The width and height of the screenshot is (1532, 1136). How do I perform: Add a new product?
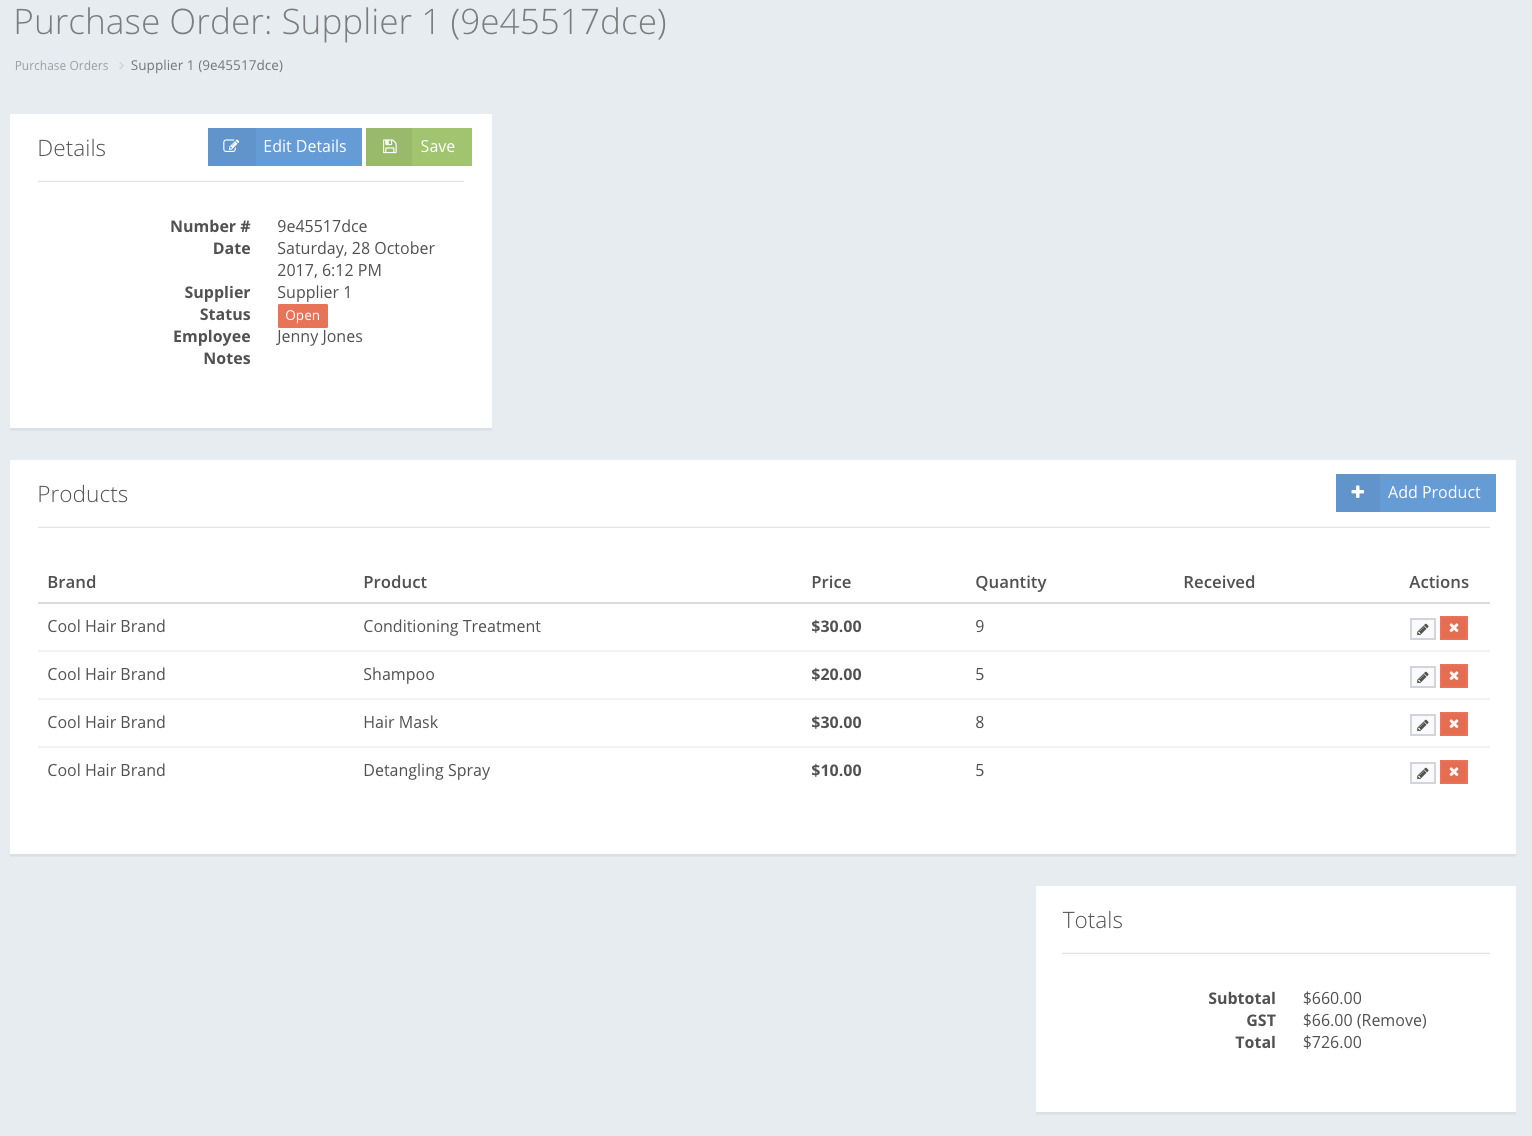pyautogui.click(x=1416, y=493)
